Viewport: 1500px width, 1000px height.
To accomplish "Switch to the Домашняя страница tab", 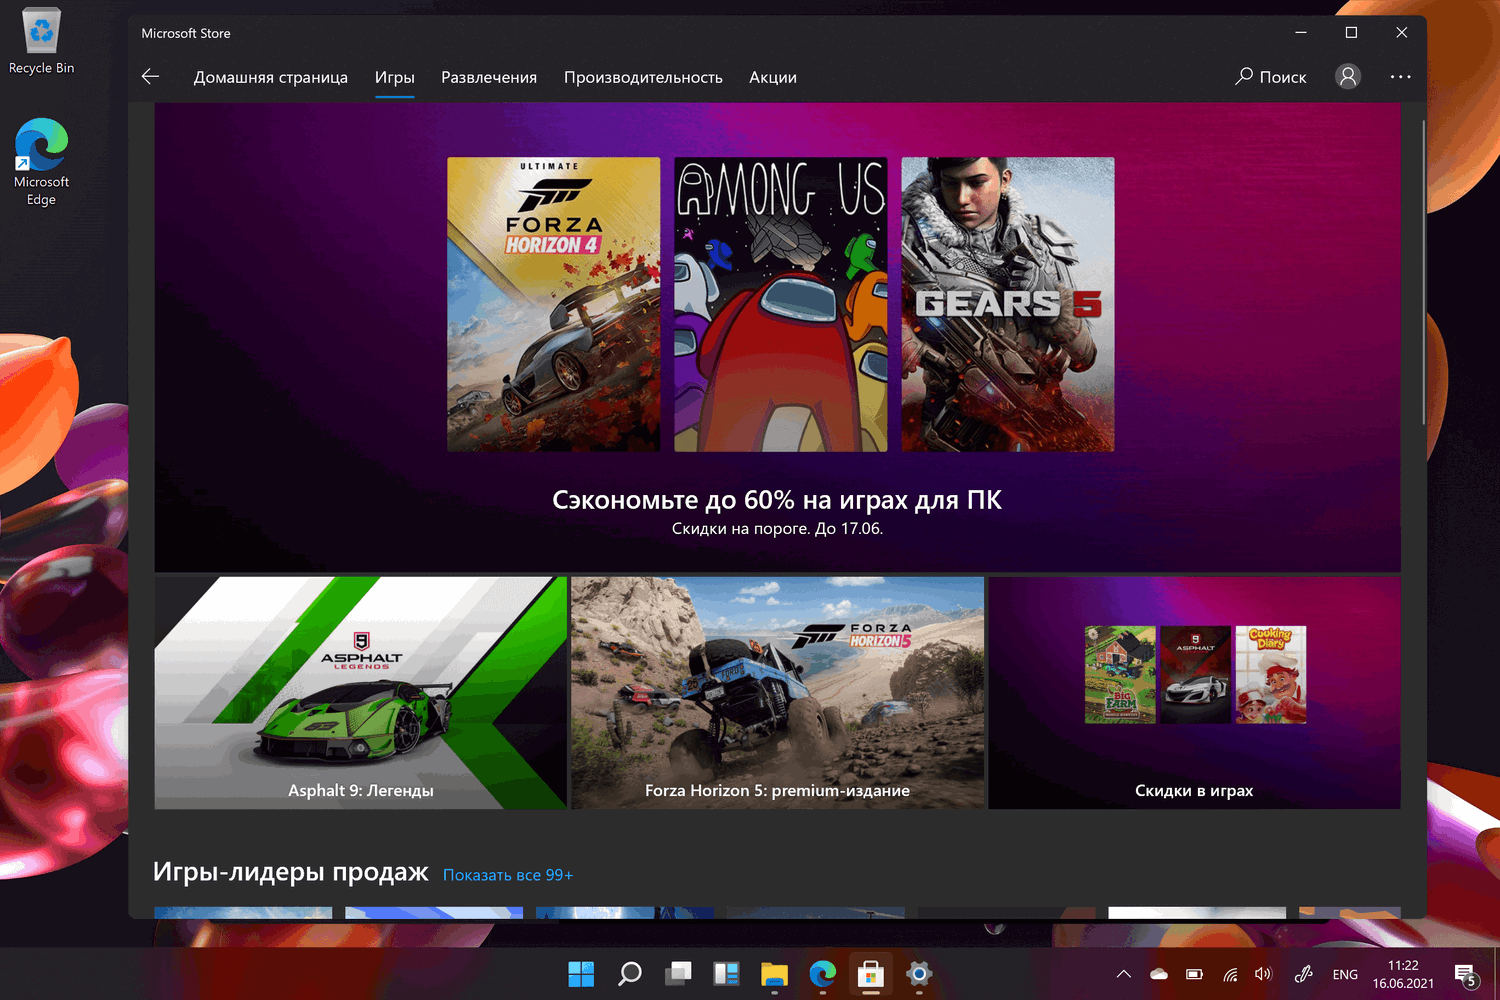I will [271, 77].
